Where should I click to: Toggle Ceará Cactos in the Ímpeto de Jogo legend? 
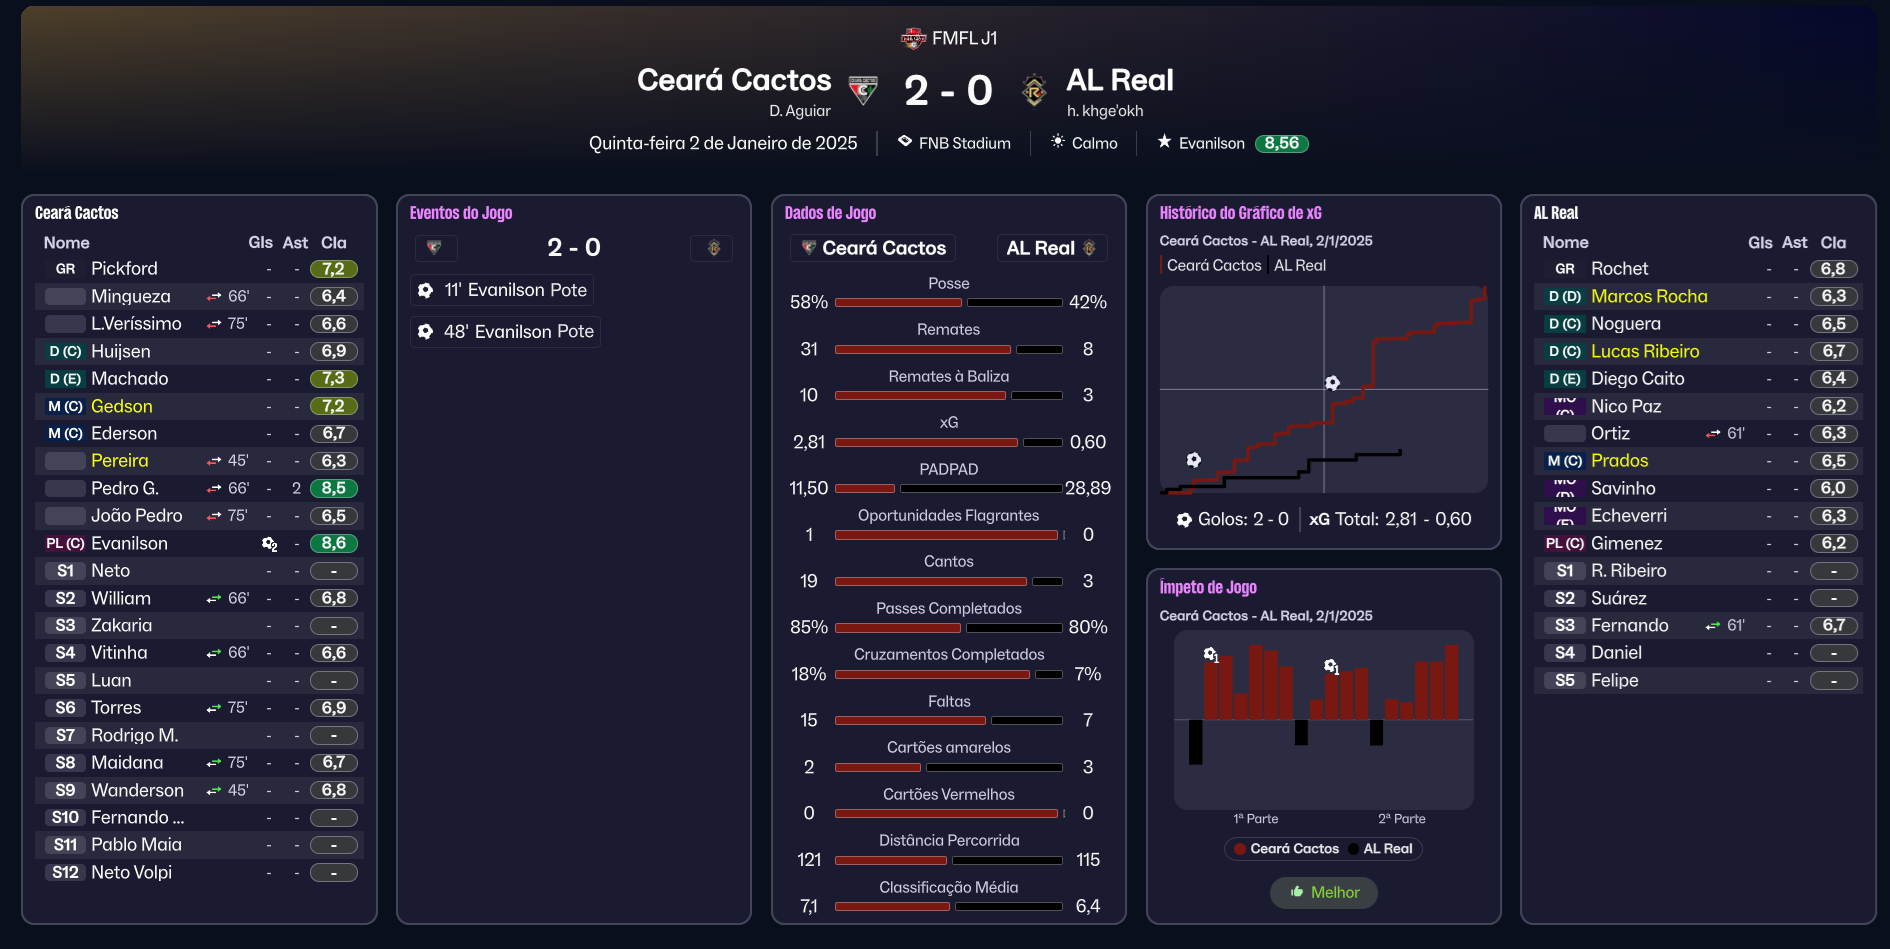pos(1286,849)
